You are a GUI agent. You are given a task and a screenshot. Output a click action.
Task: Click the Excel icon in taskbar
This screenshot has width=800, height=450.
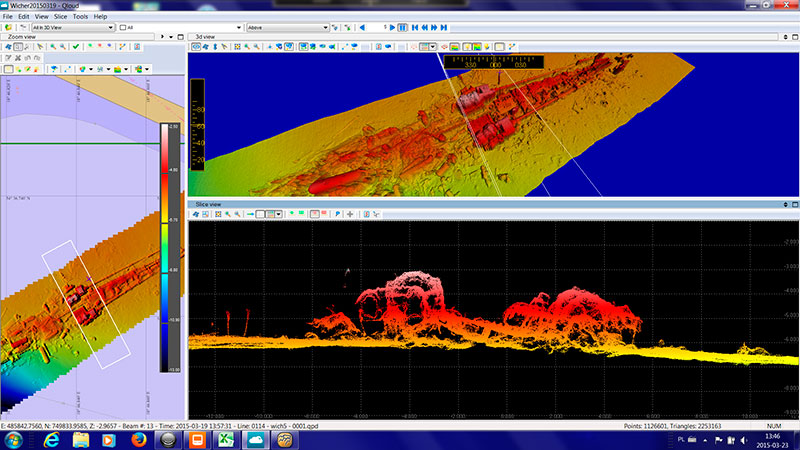point(226,438)
